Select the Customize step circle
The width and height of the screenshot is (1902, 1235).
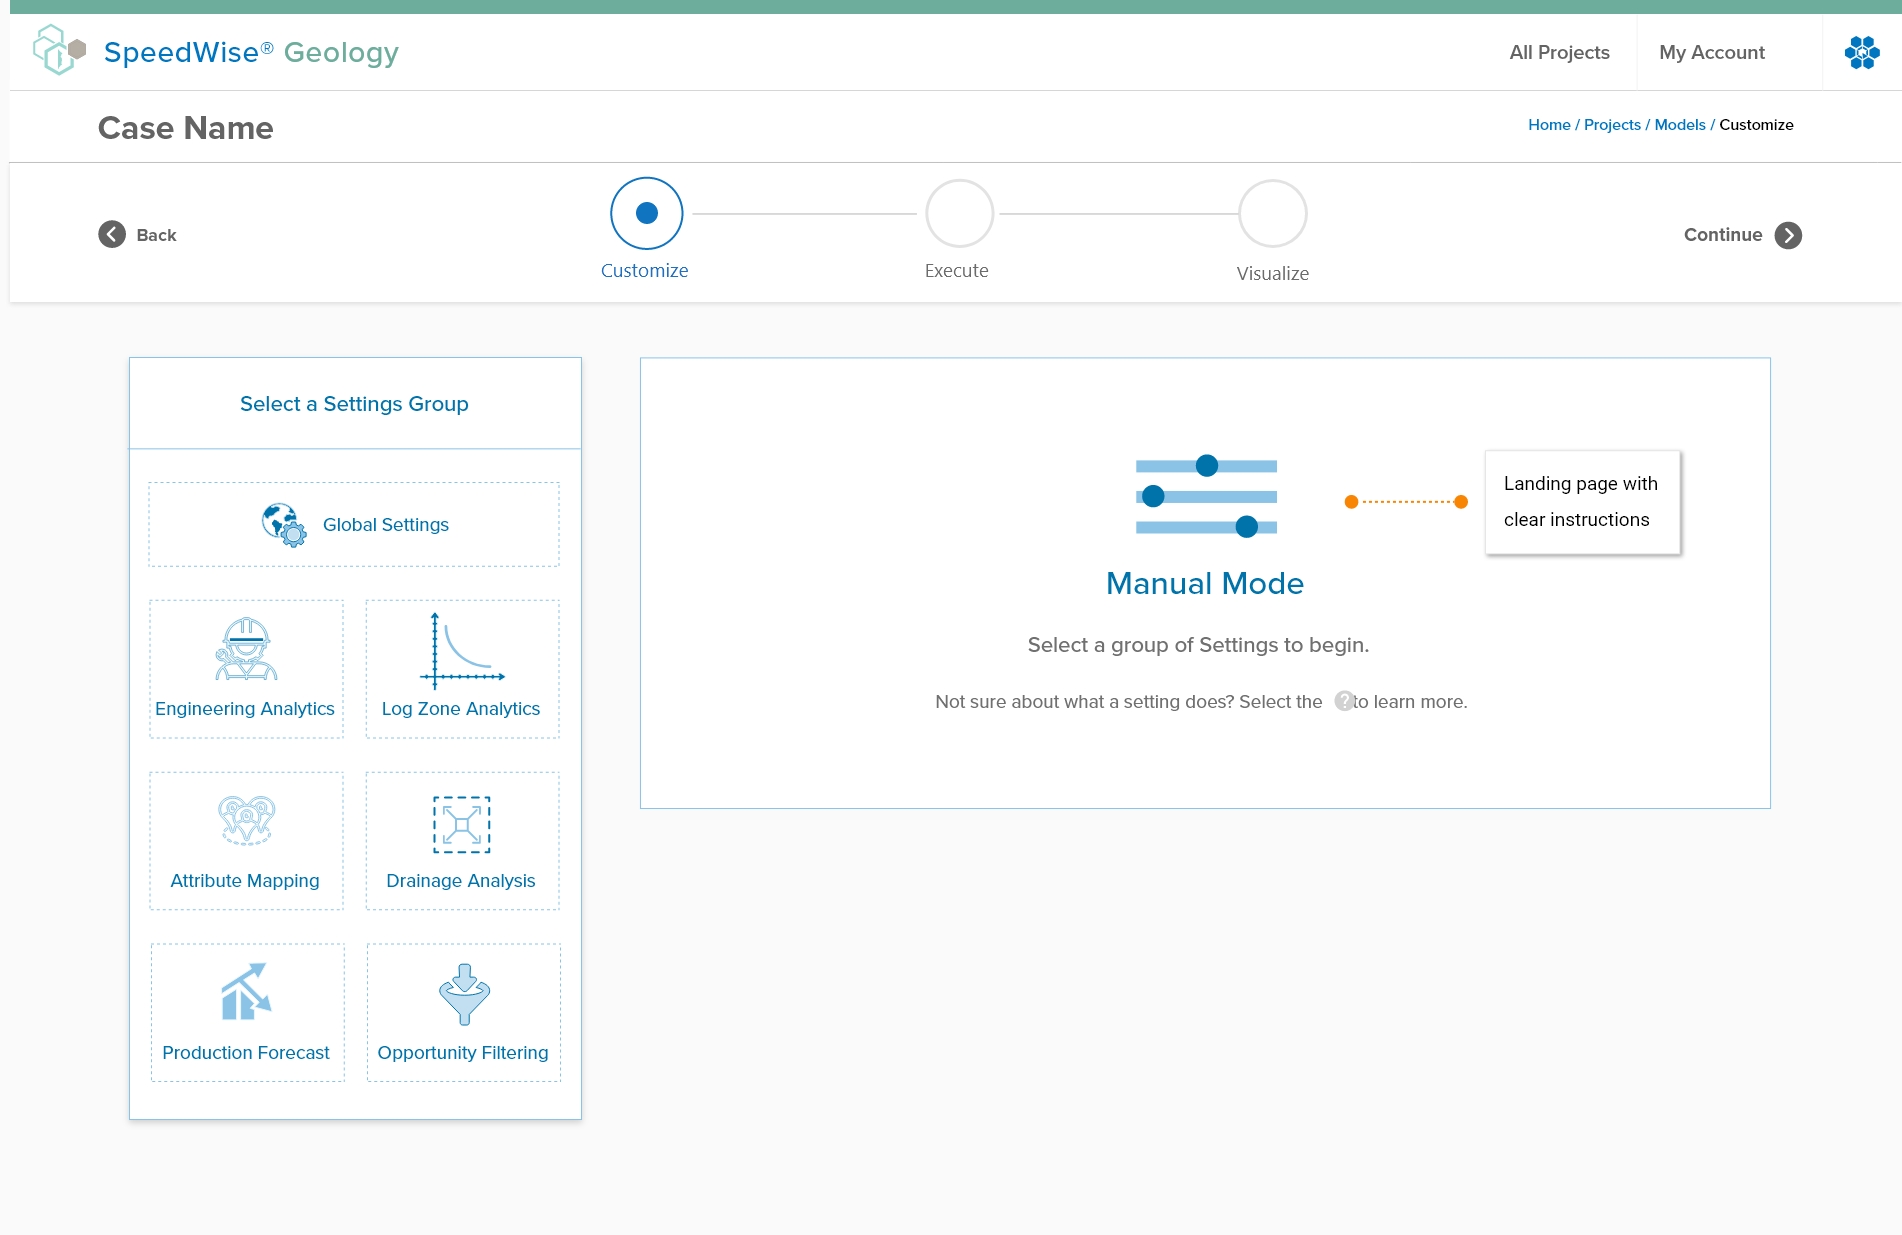pyautogui.click(x=646, y=213)
